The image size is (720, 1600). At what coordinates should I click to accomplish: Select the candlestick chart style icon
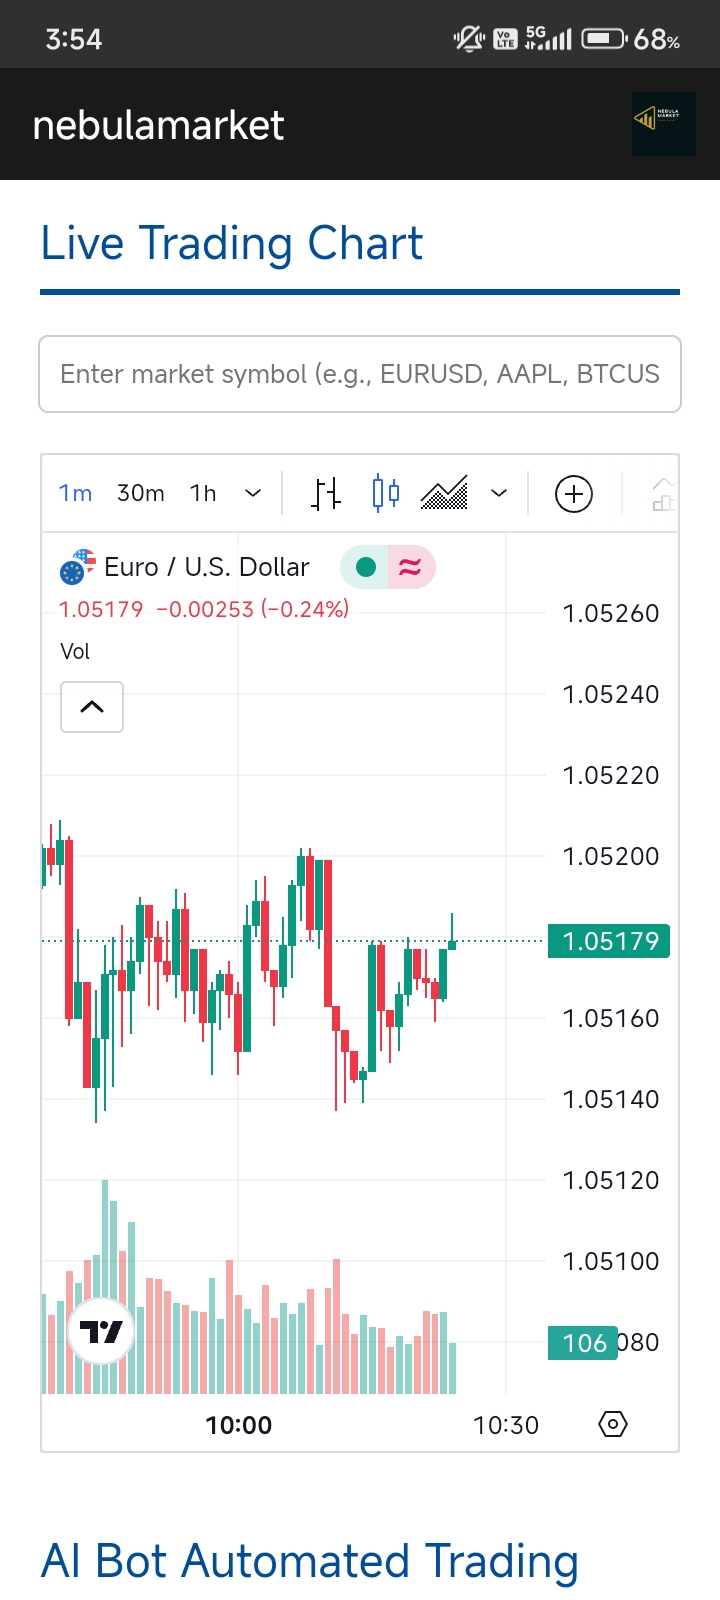[385, 494]
